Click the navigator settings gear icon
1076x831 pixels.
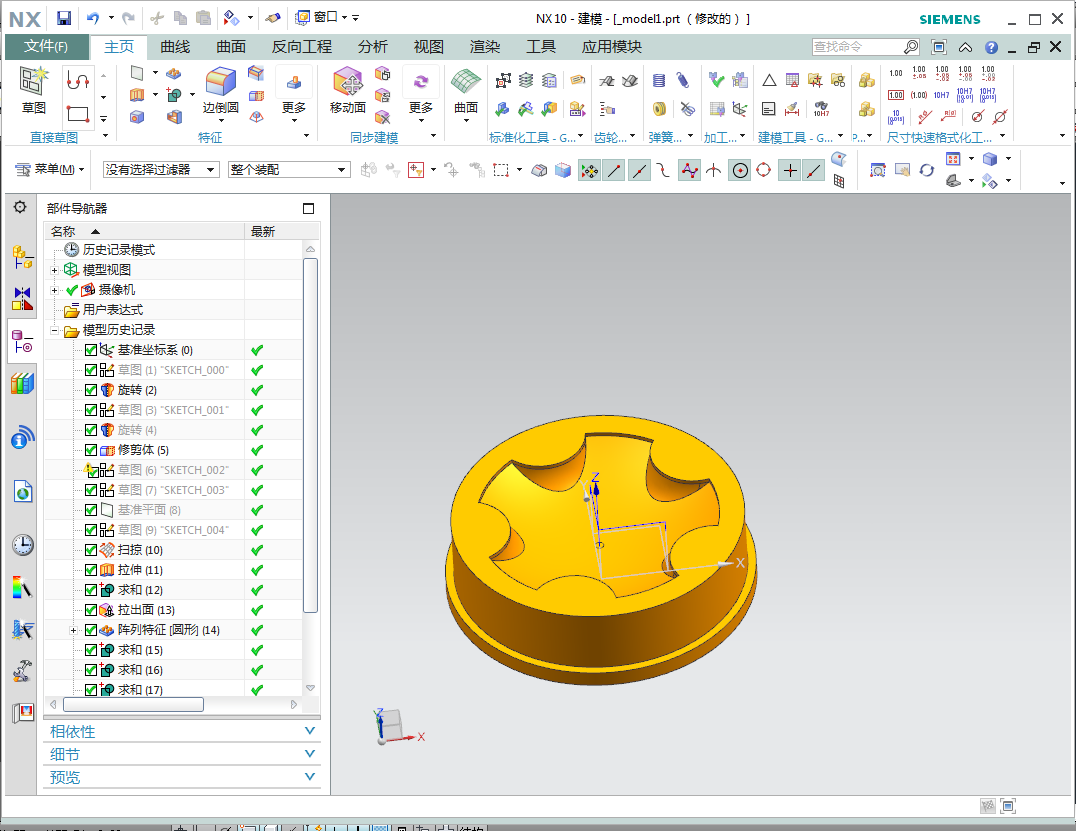pos(20,207)
